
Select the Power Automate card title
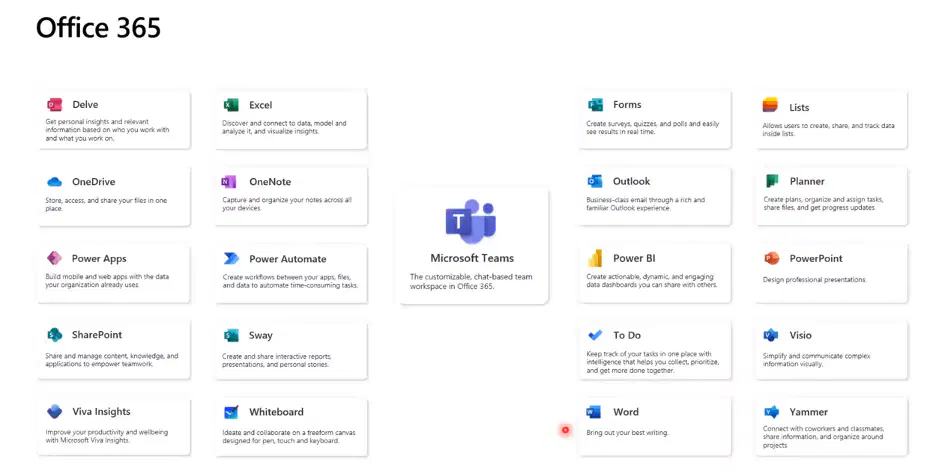pos(288,259)
